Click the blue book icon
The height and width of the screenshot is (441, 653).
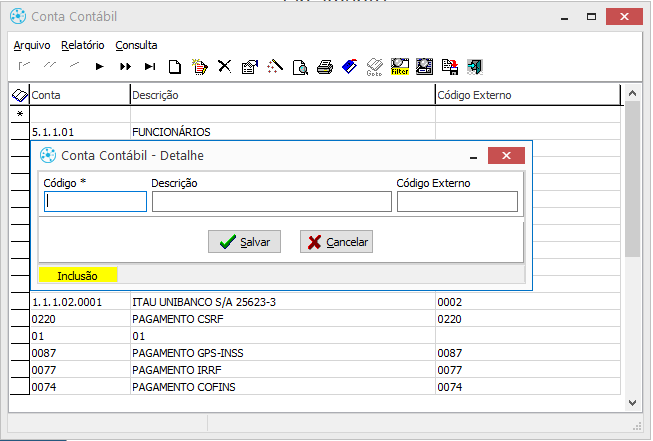click(350, 66)
